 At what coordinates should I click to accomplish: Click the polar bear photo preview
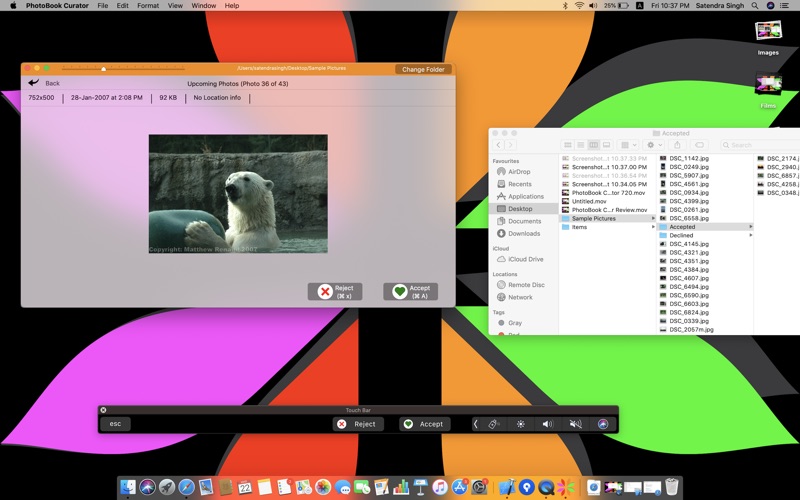point(238,193)
